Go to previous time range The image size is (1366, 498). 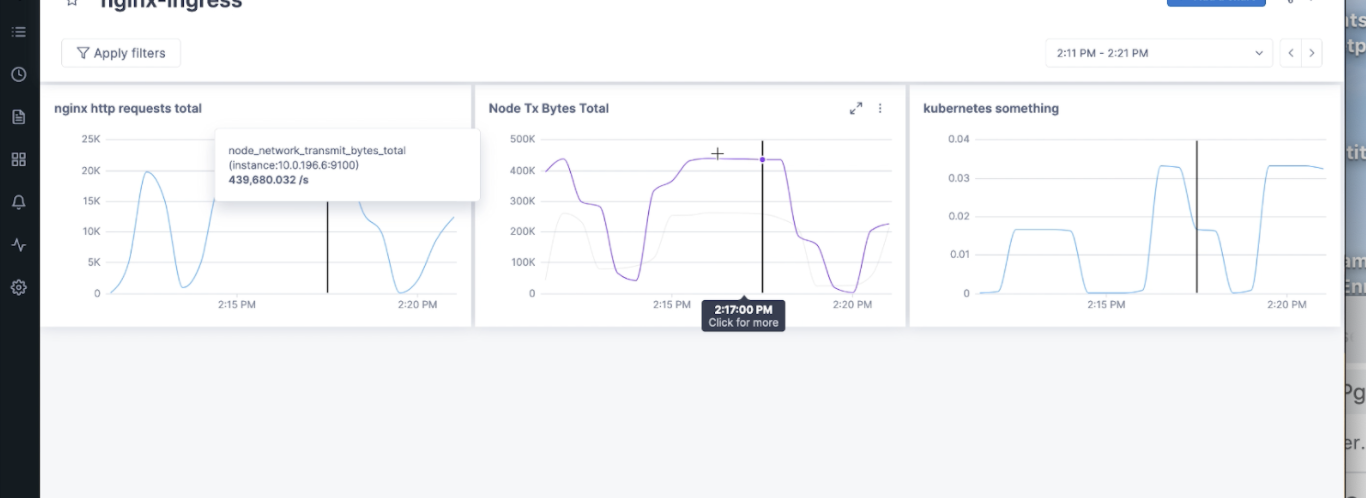tap(1291, 53)
